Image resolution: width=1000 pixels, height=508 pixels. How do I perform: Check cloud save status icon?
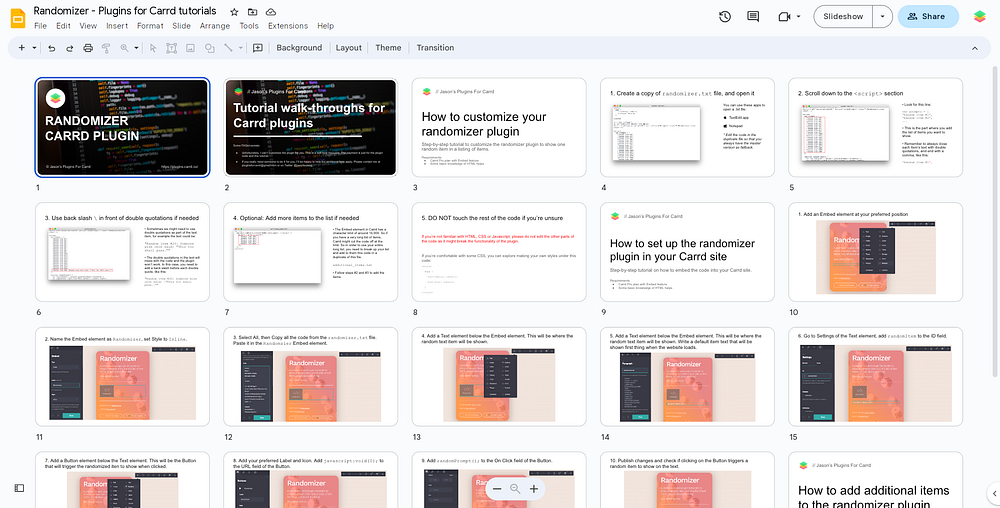click(271, 12)
